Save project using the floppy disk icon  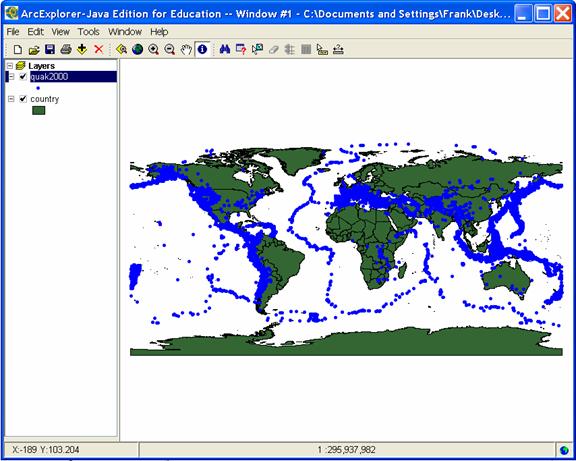point(50,49)
